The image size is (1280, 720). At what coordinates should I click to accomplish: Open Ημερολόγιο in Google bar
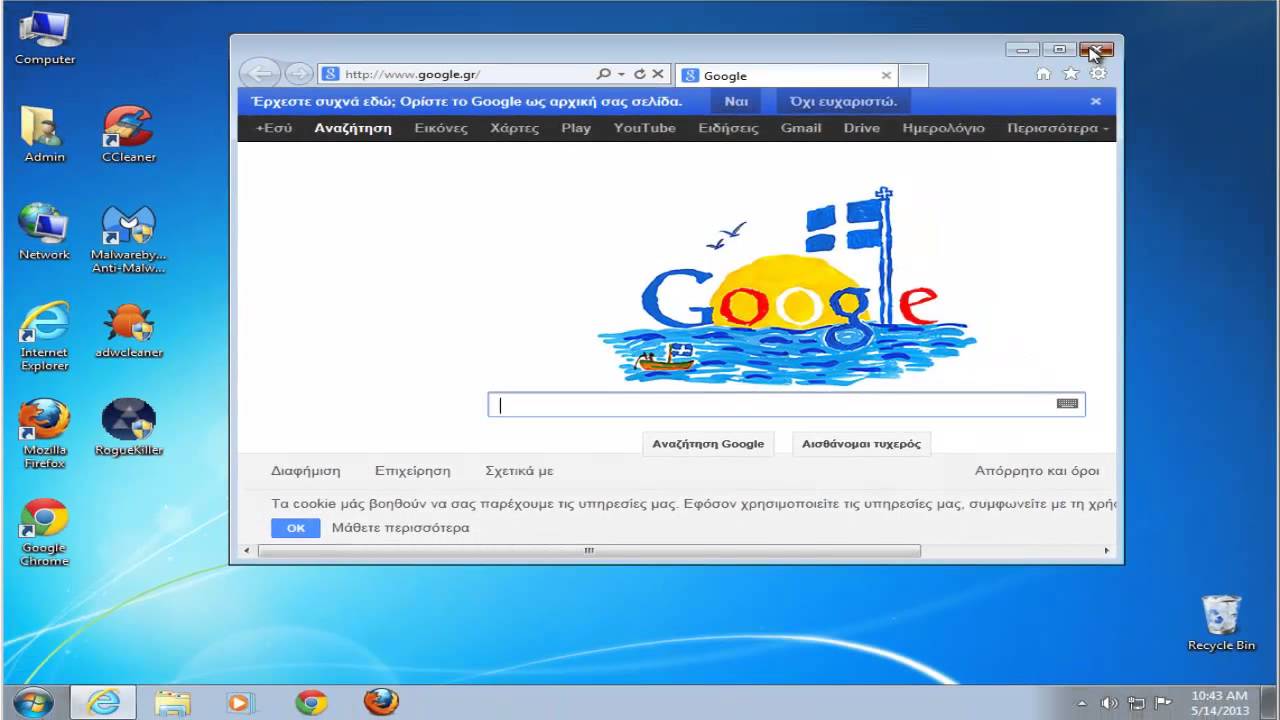click(943, 128)
